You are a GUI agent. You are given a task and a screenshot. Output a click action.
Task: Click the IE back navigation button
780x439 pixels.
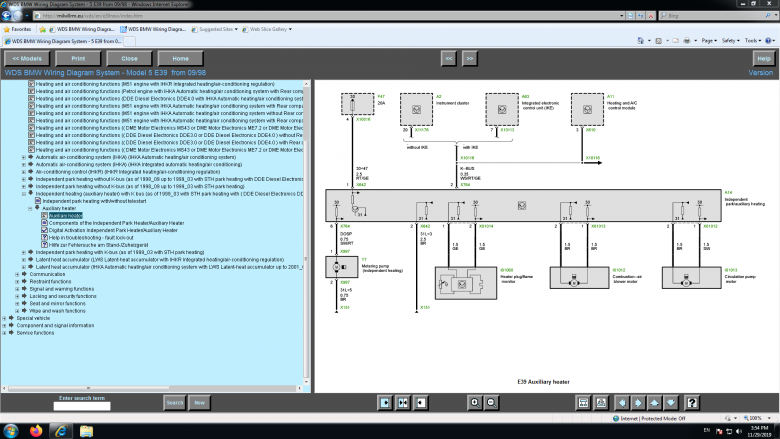pyautogui.click(x=6, y=15)
